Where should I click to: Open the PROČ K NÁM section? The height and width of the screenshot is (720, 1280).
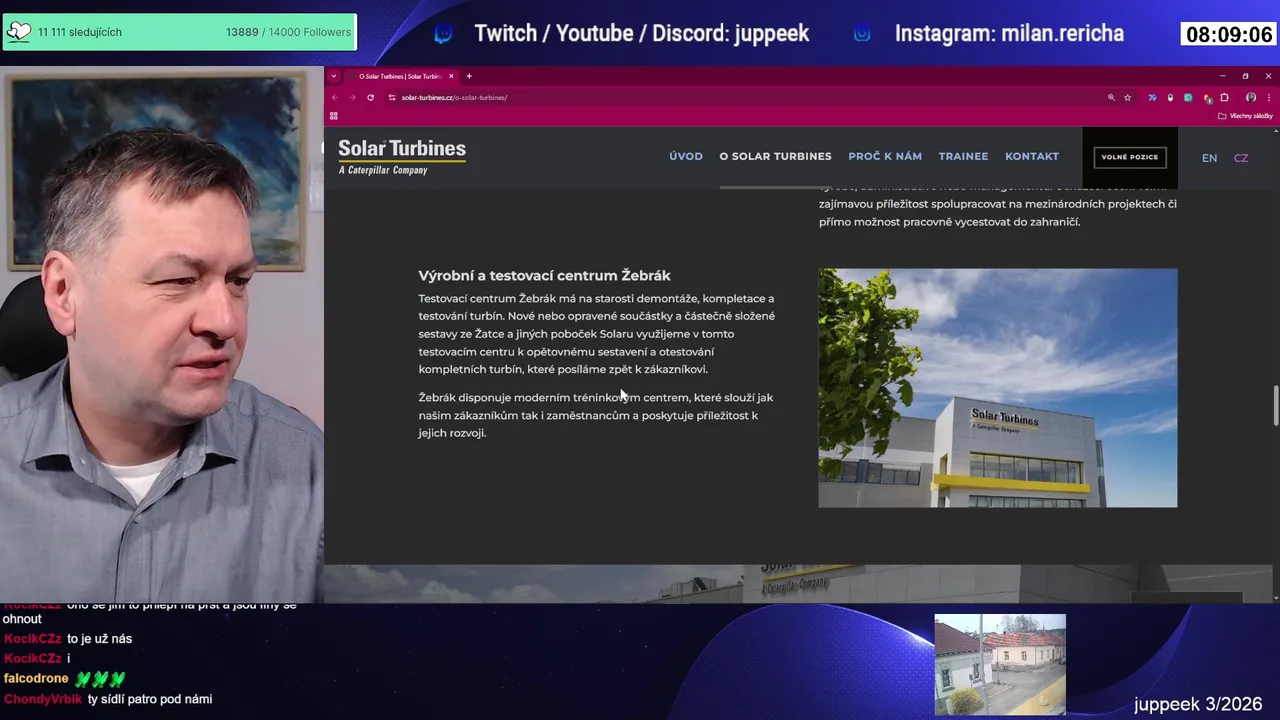tap(885, 157)
